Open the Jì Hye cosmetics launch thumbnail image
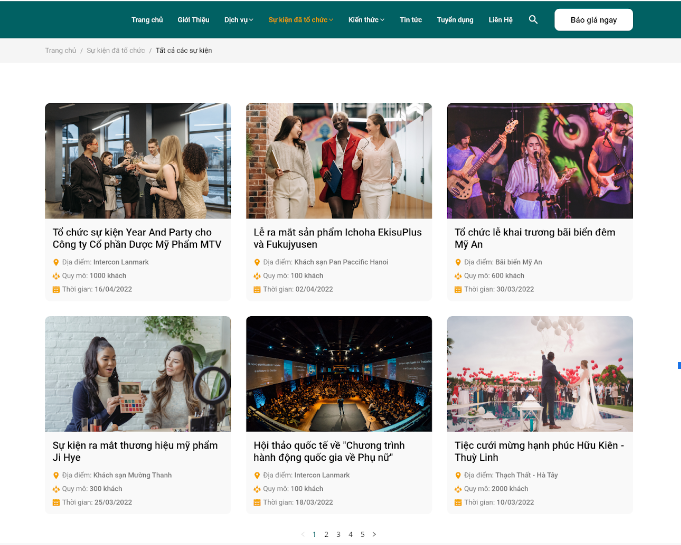 (x=138, y=374)
